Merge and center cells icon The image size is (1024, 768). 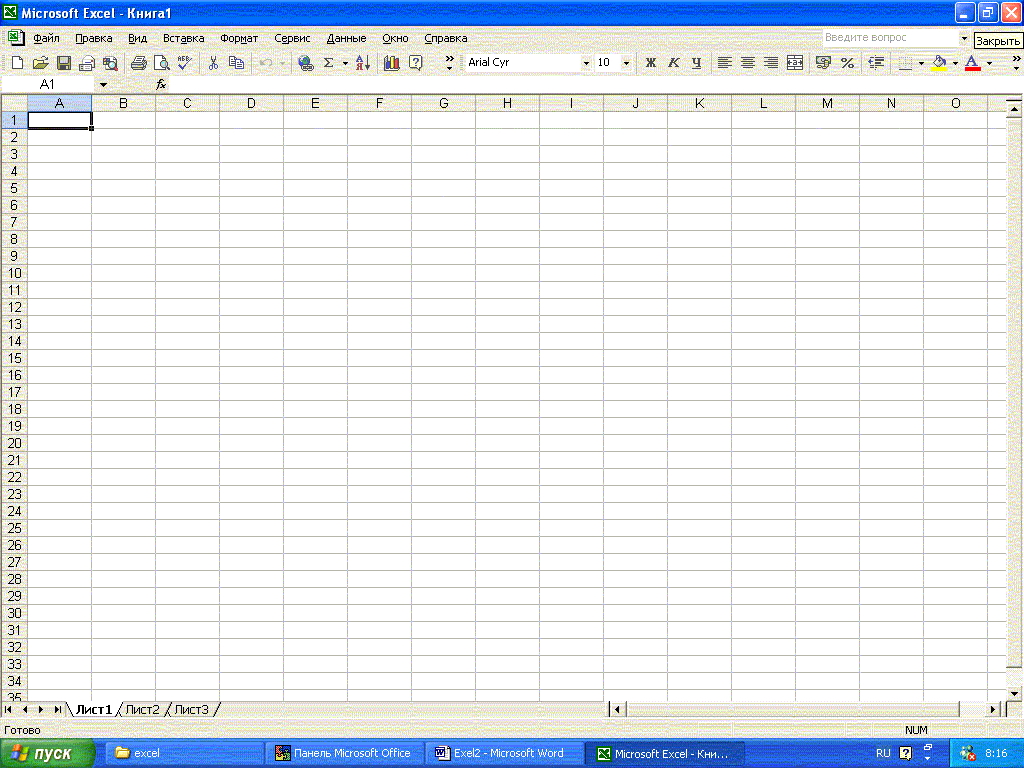tap(795, 63)
